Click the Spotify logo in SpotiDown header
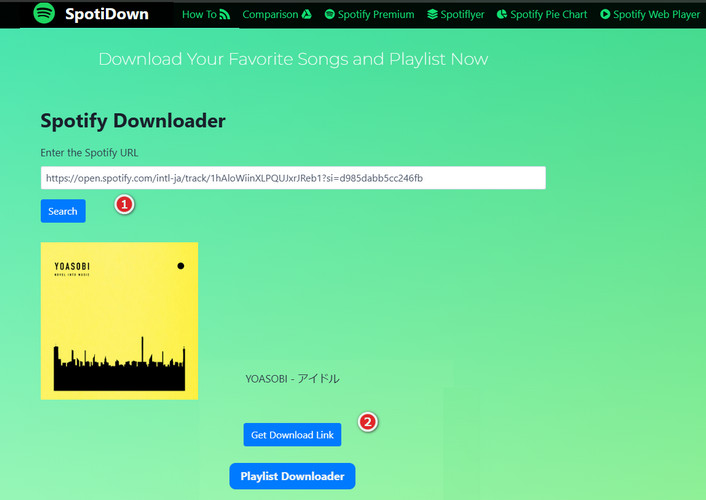This screenshot has height=500, width=706. pos(44,13)
